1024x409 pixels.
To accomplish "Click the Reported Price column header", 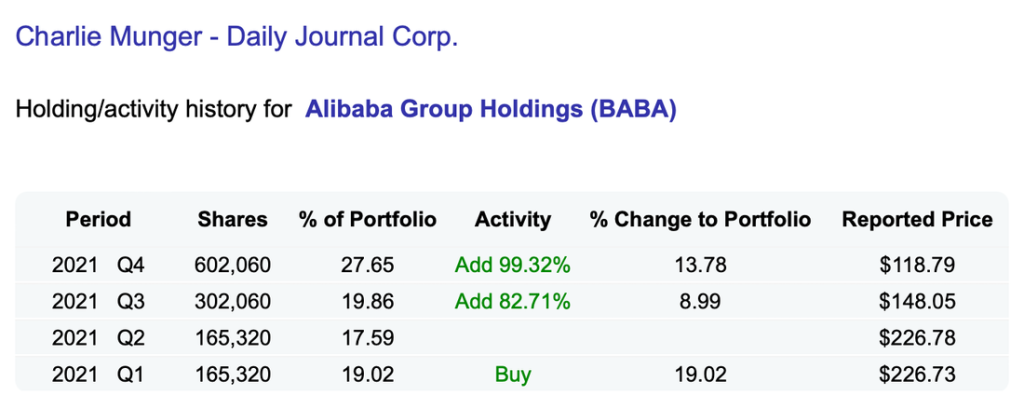I will 917,219.
